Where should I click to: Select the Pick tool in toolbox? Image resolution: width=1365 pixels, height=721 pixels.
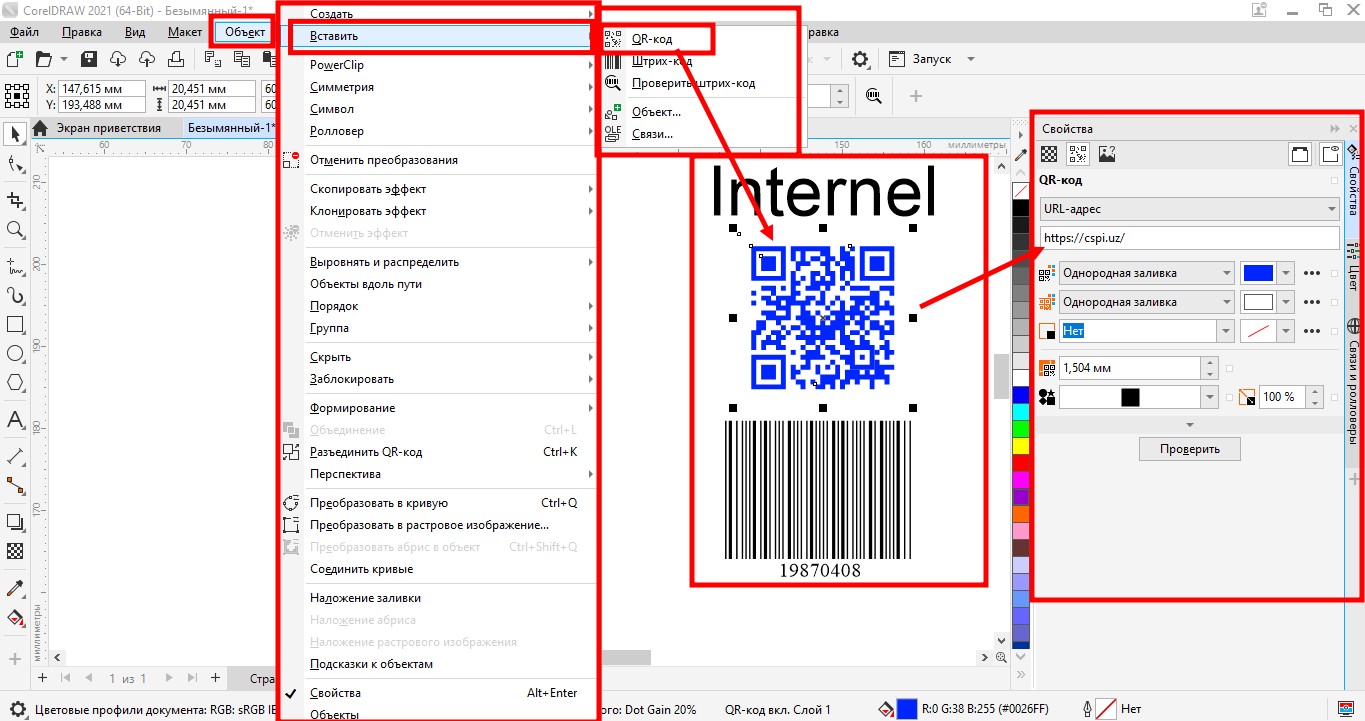coord(15,134)
